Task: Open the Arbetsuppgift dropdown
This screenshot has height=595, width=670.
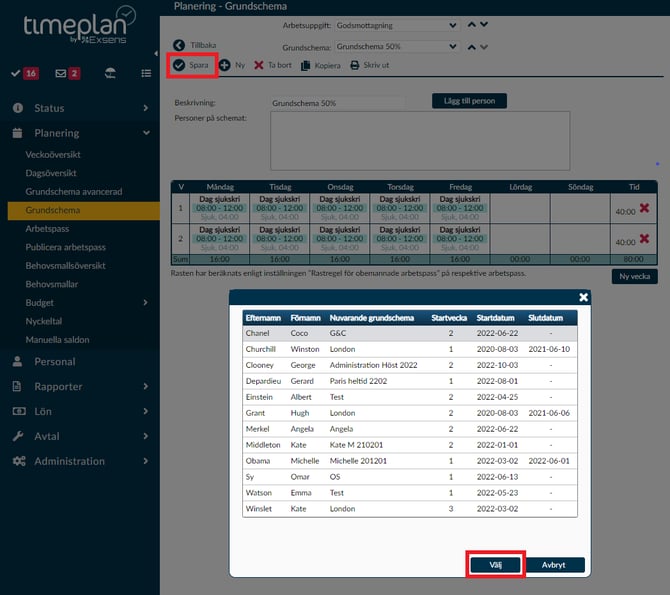Action: 397,24
